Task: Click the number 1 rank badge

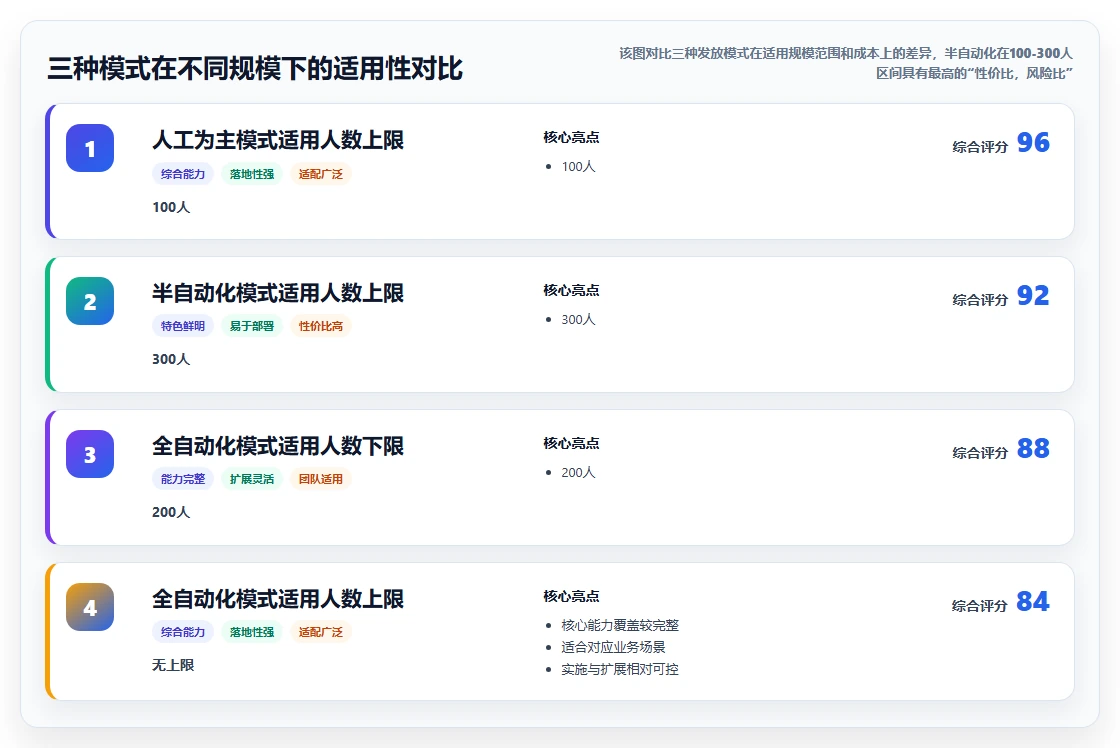Action: (90, 148)
